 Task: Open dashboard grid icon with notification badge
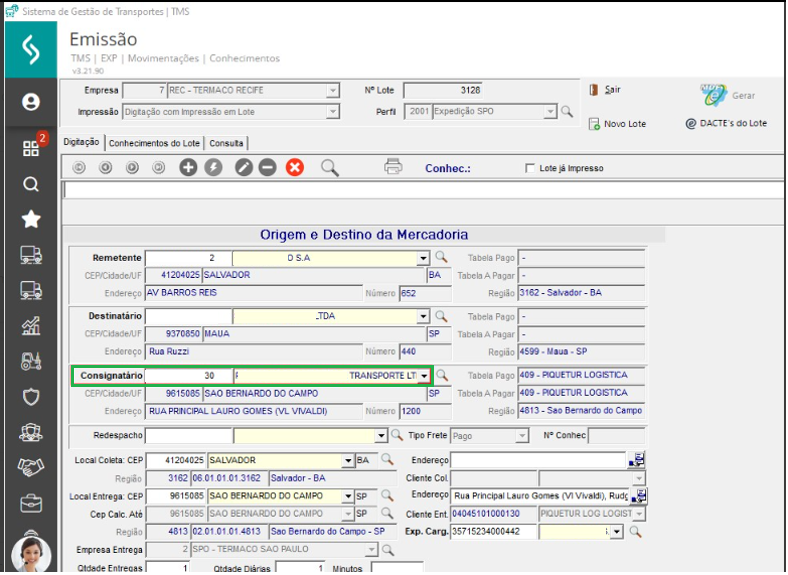click(31, 148)
